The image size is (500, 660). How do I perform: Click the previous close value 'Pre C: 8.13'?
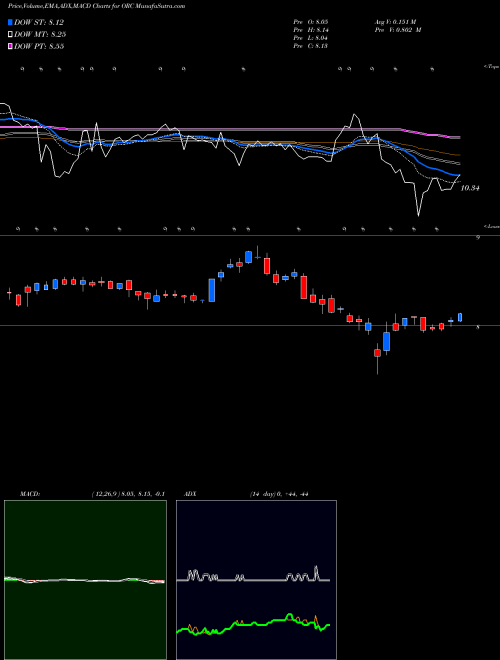(x=311, y=46)
